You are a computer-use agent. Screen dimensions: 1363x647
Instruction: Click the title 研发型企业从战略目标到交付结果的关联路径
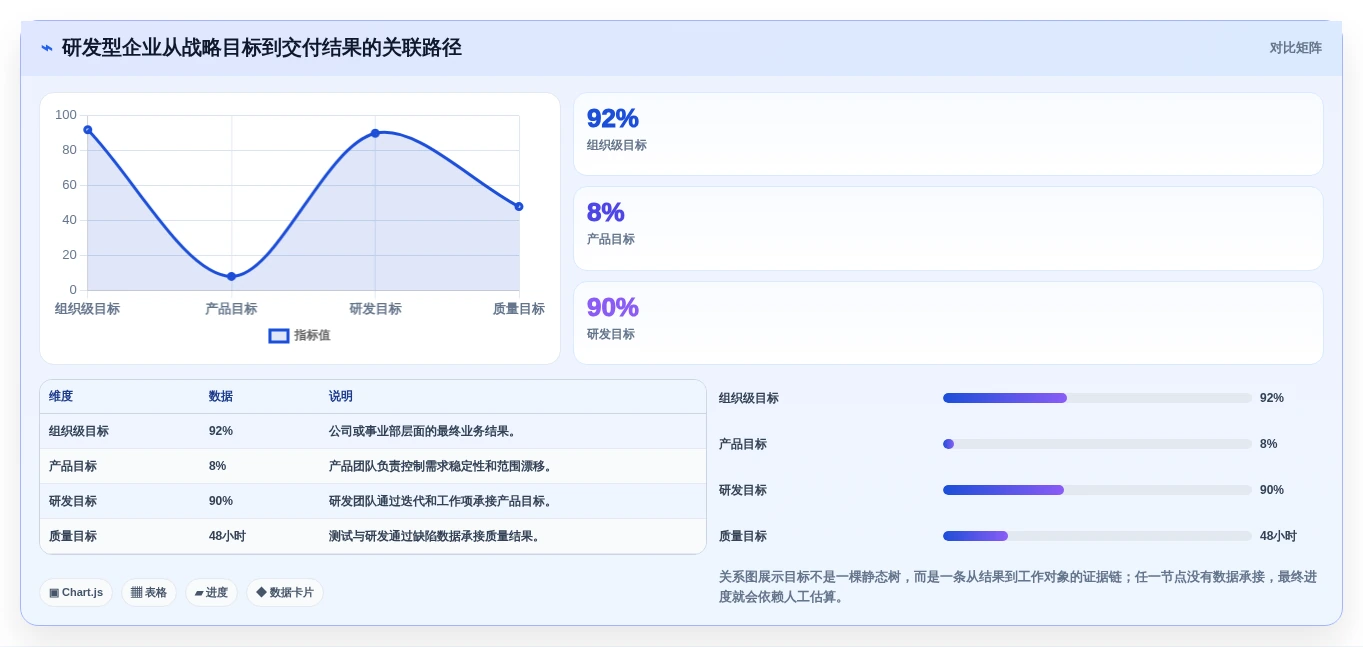pyautogui.click(x=262, y=48)
